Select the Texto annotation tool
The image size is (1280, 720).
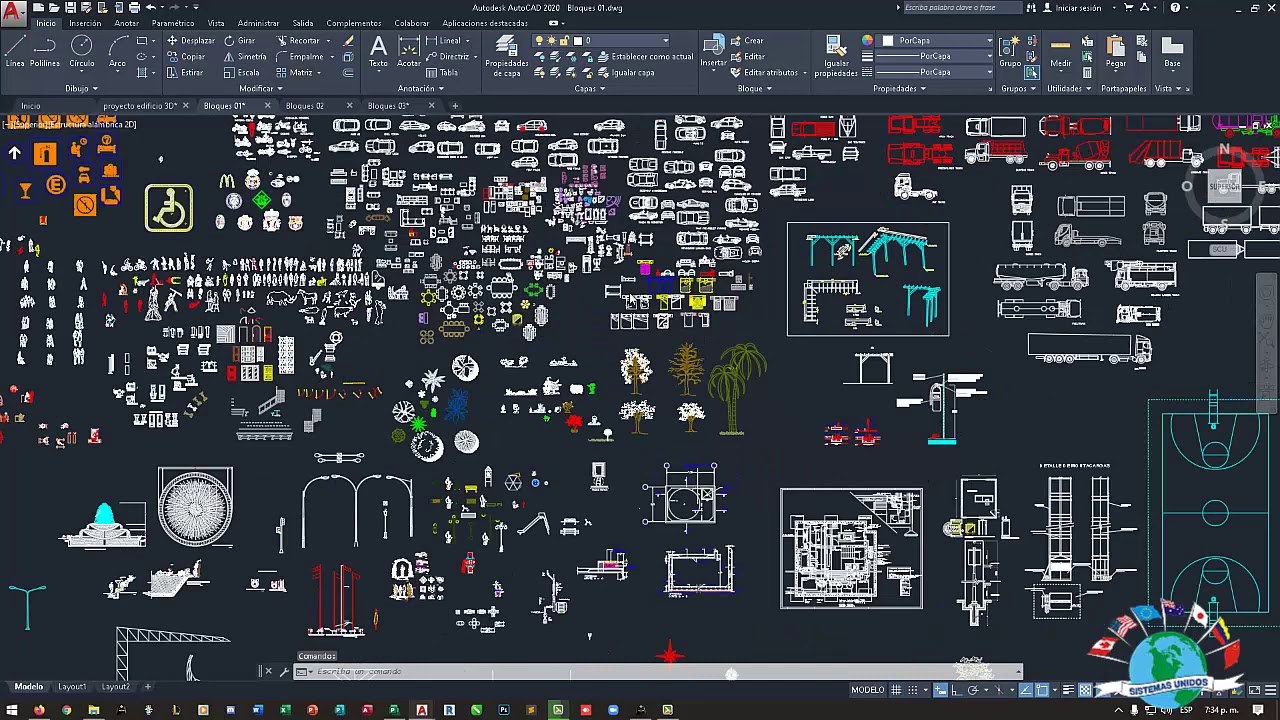378,52
